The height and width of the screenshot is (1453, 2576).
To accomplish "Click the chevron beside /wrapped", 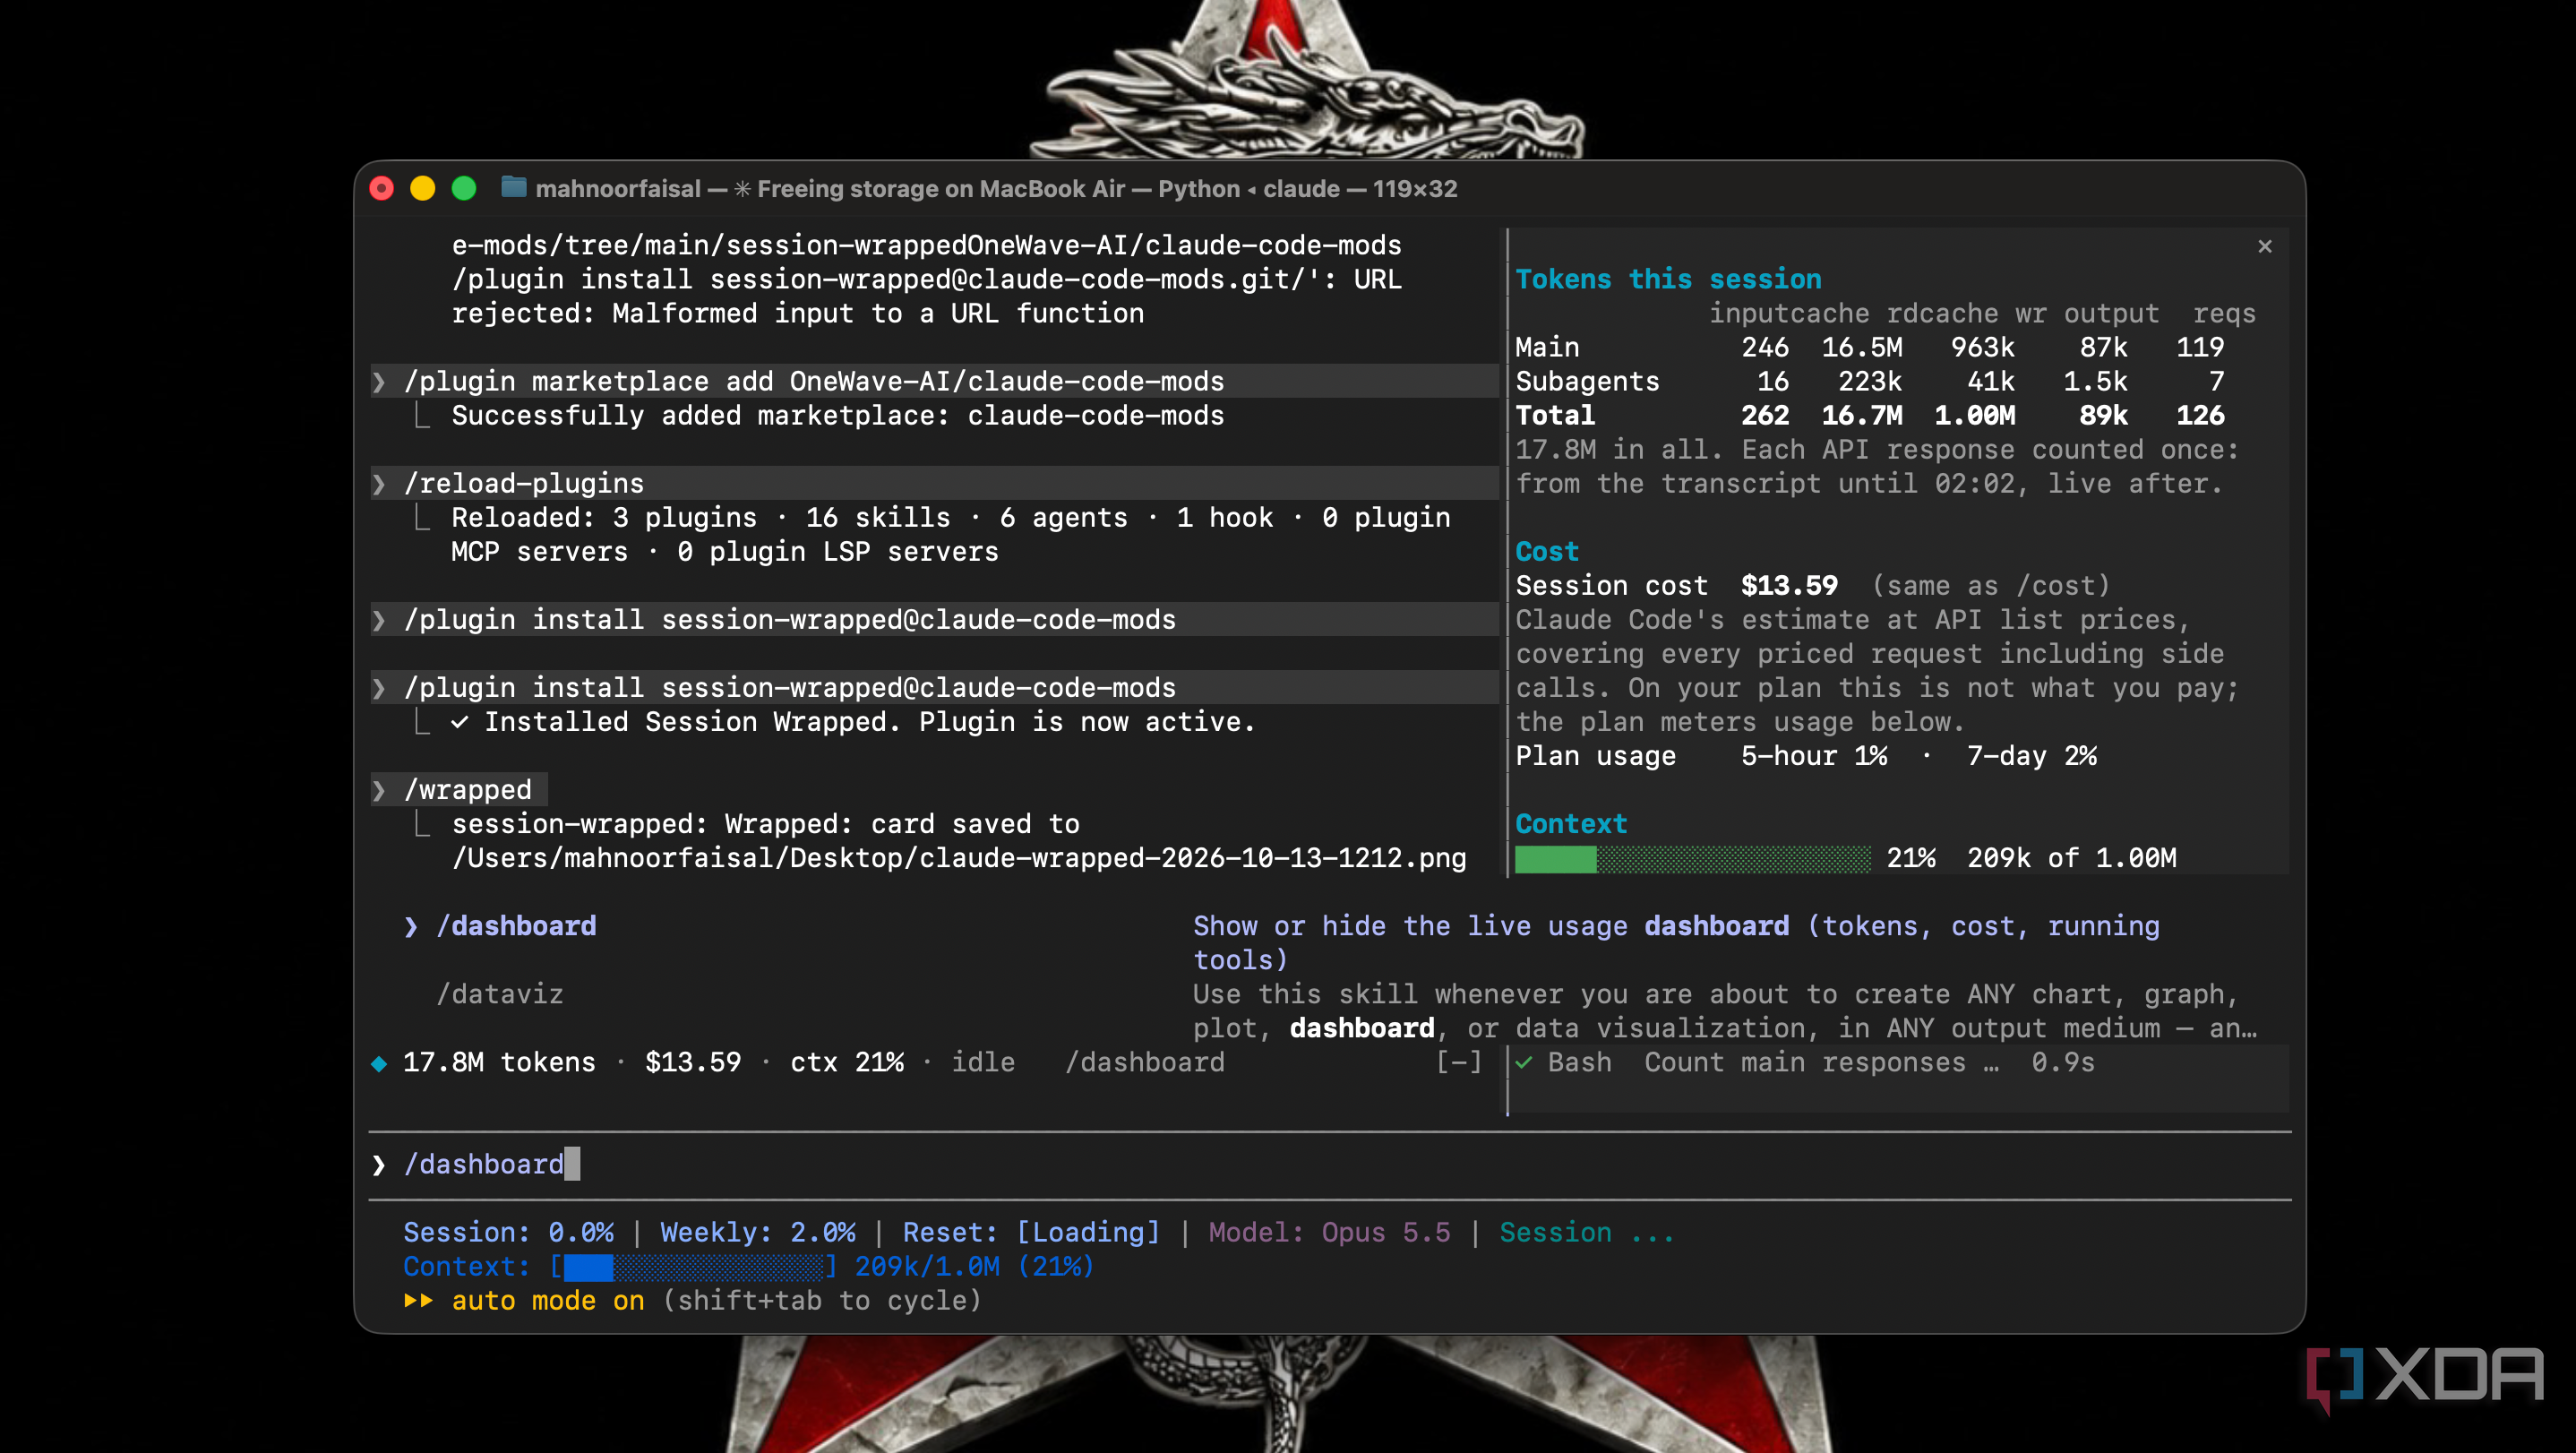I will 379,790.
